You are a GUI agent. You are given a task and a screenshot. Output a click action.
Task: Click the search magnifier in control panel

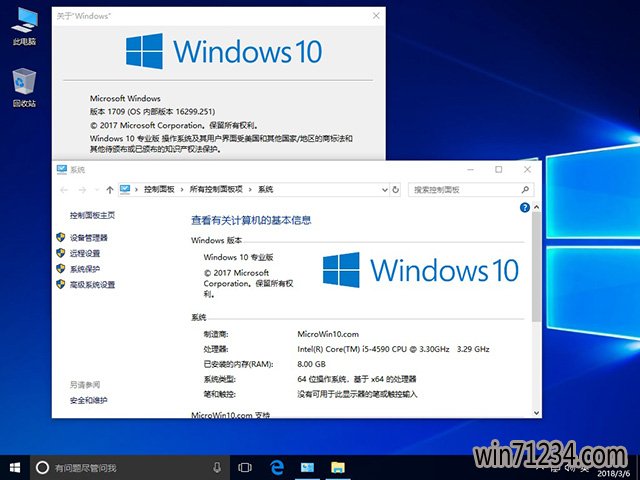pyautogui.click(x=525, y=189)
